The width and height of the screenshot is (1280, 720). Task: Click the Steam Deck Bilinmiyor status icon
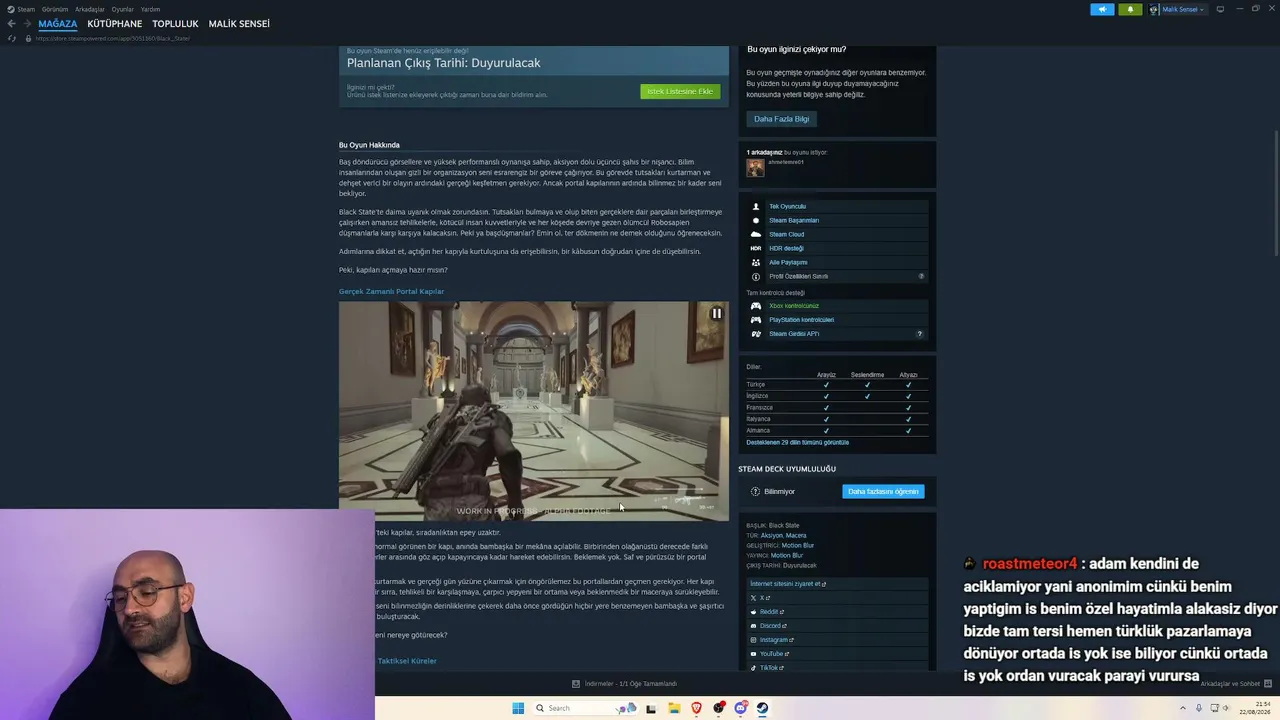[x=755, y=491]
